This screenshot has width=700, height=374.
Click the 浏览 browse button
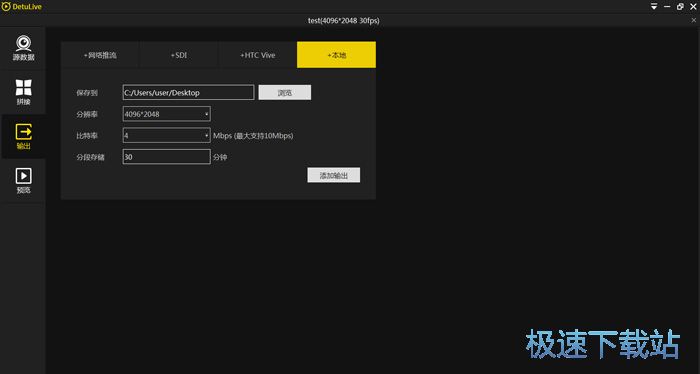[x=285, y=92]
